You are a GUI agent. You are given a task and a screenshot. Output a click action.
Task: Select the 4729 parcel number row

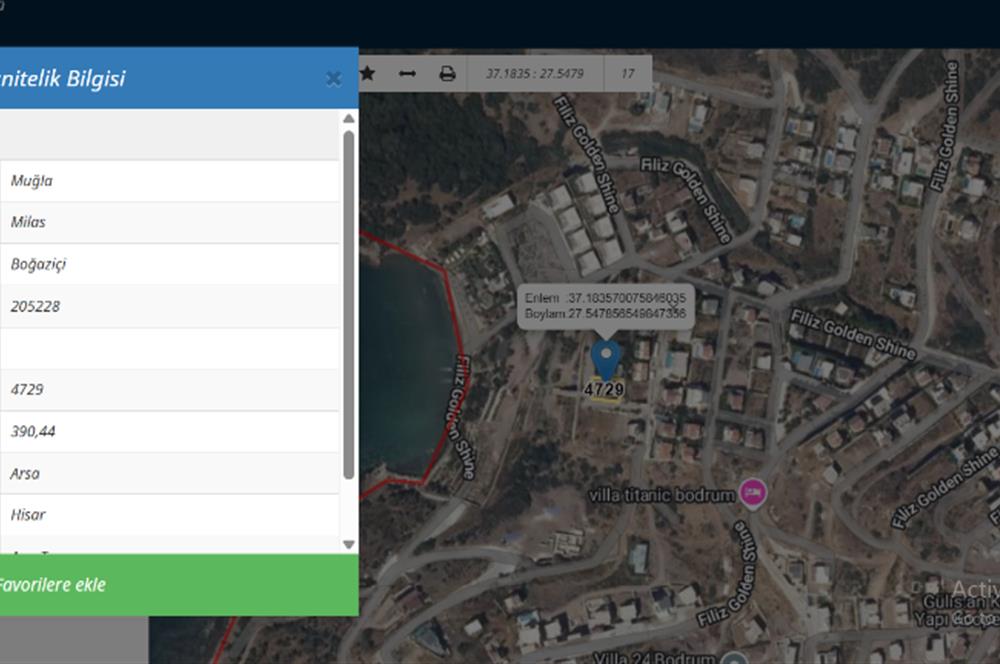(x=169, y=390)
